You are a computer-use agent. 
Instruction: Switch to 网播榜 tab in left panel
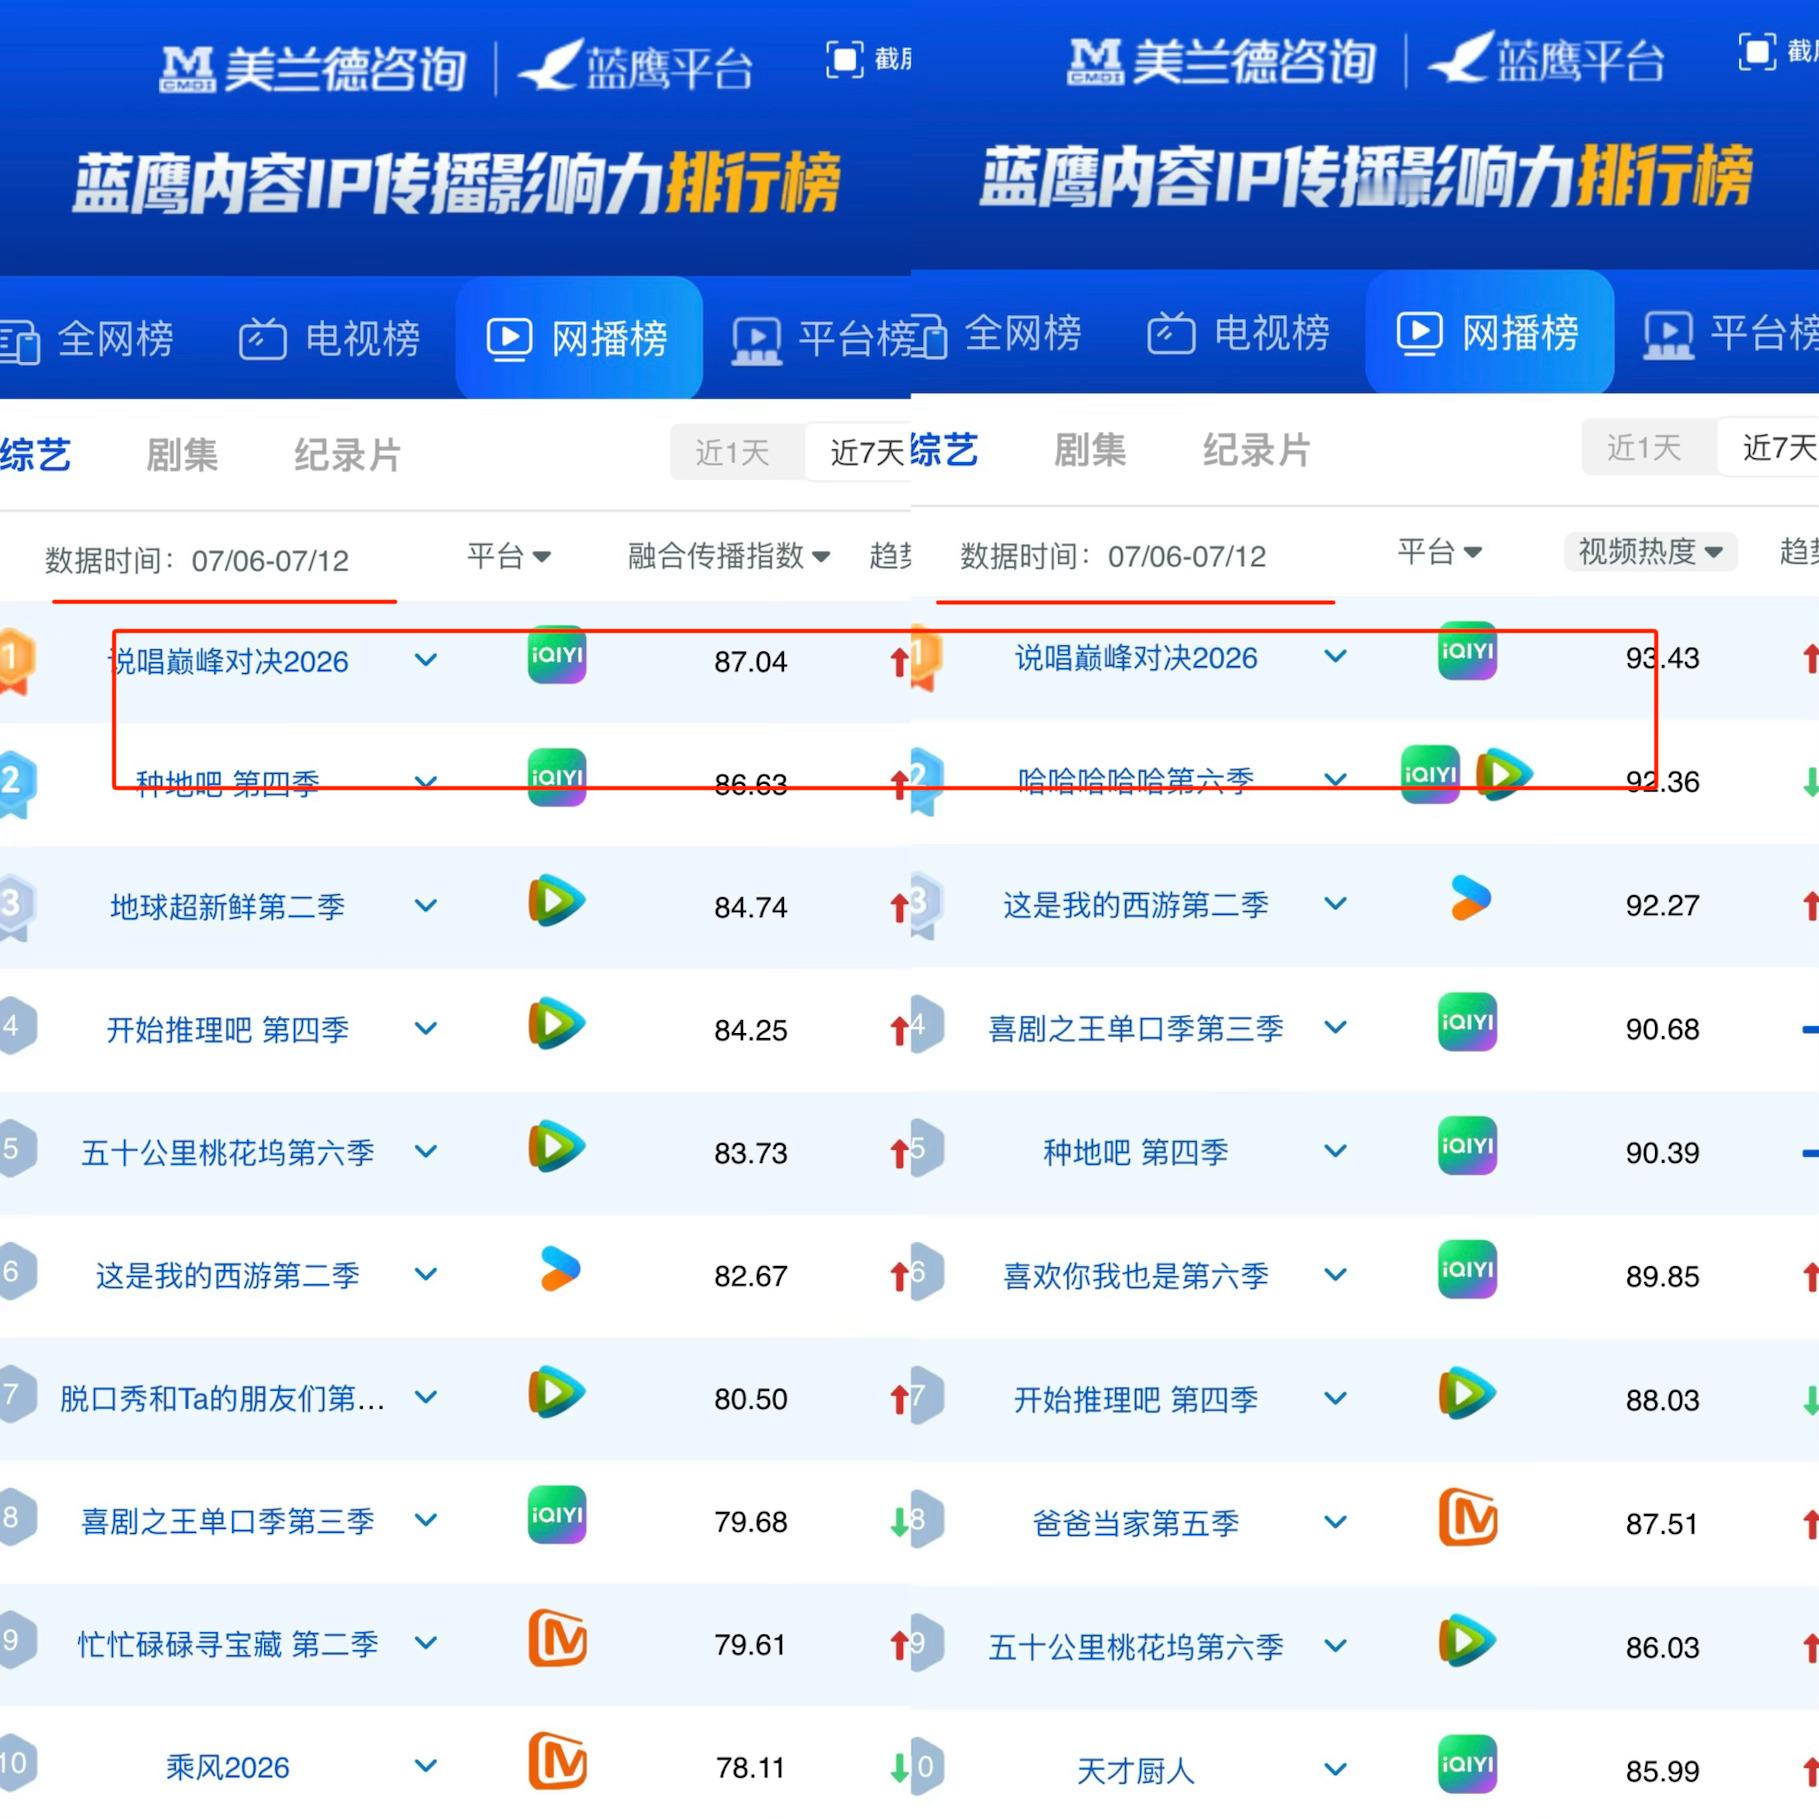578,339
